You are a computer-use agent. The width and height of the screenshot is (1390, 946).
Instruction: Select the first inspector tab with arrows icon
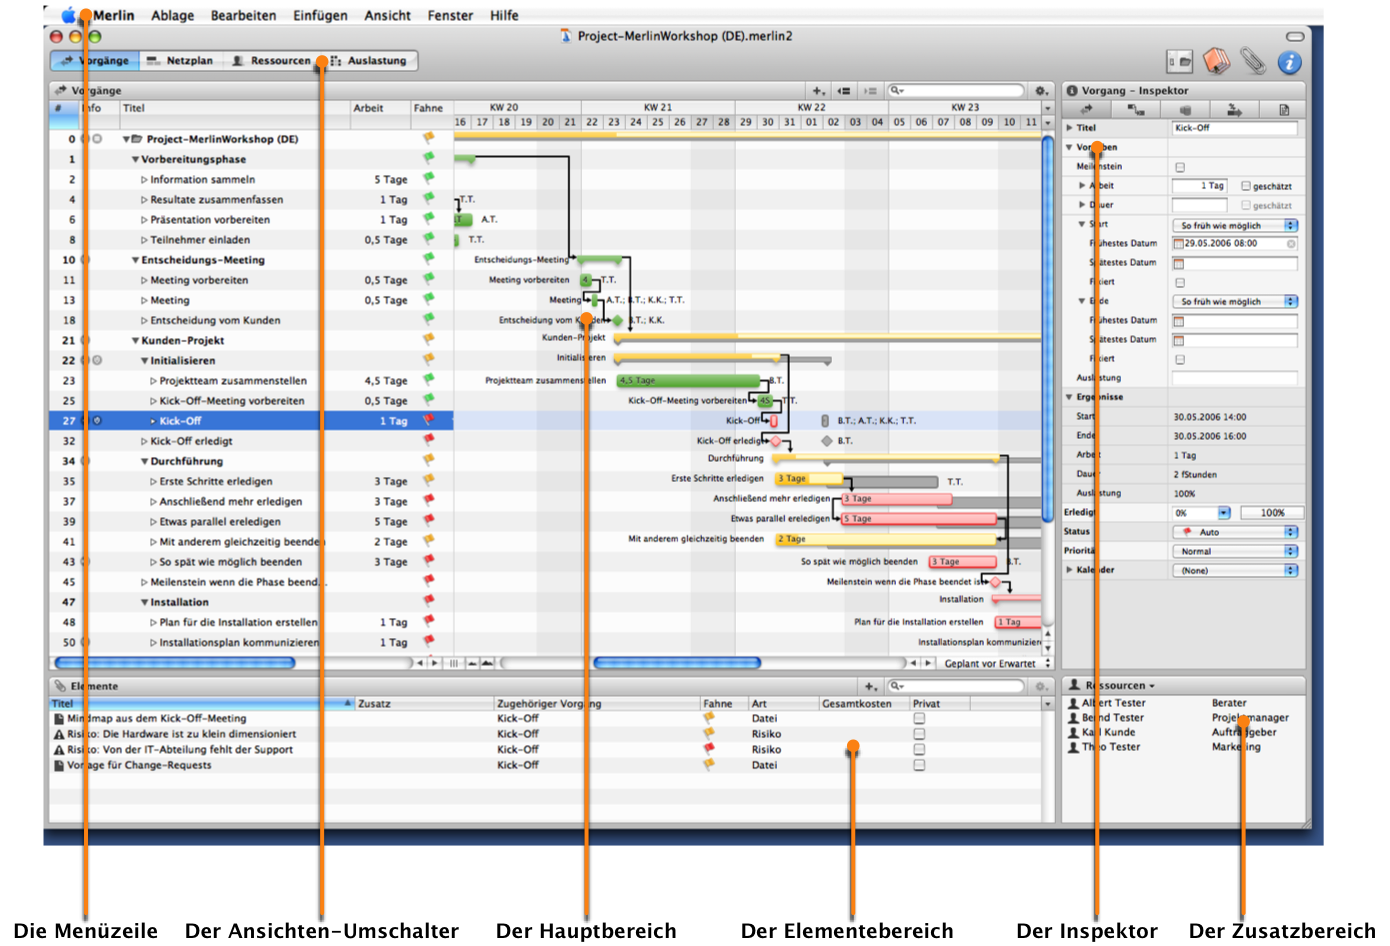[x=1086, y=109]
